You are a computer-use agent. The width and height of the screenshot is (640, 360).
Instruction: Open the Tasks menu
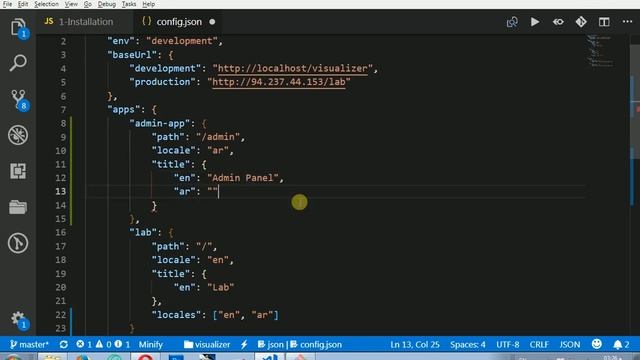point(129,4)
